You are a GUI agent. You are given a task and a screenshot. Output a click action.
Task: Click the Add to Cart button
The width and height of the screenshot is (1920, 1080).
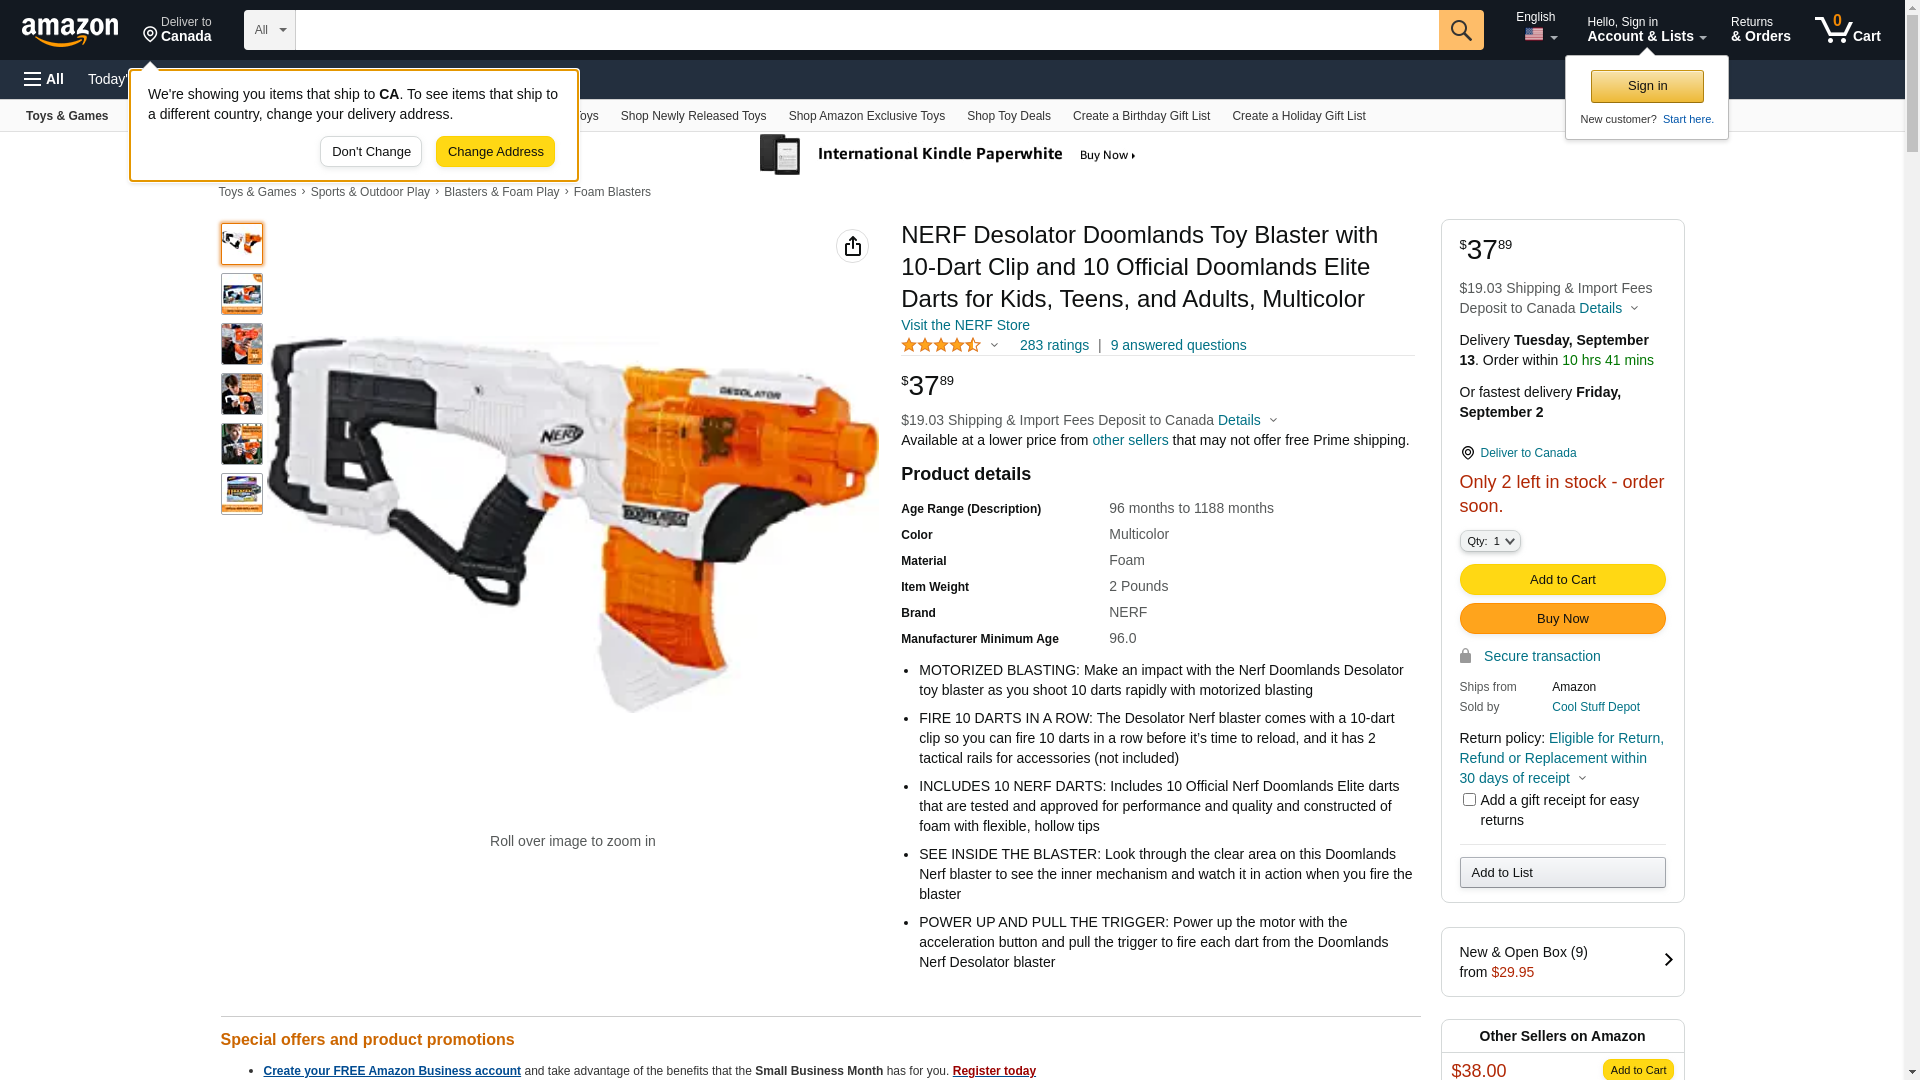pyautogui.click(x=1562, y=580)
